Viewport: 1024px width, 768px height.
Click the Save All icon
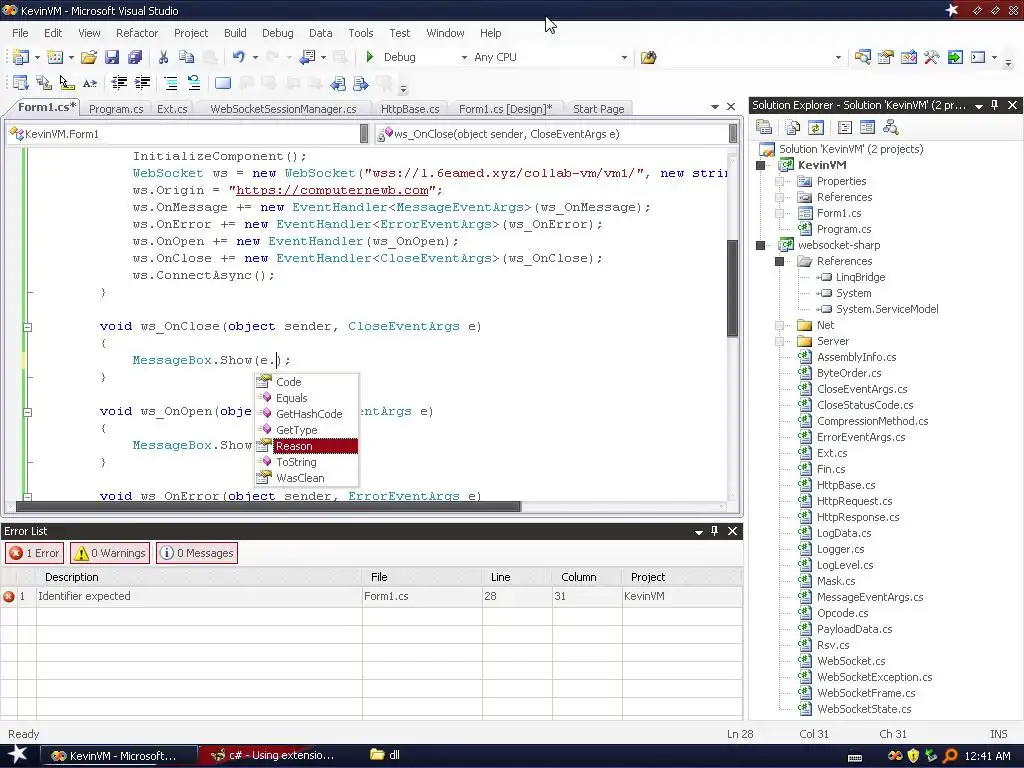click(135, 57)
